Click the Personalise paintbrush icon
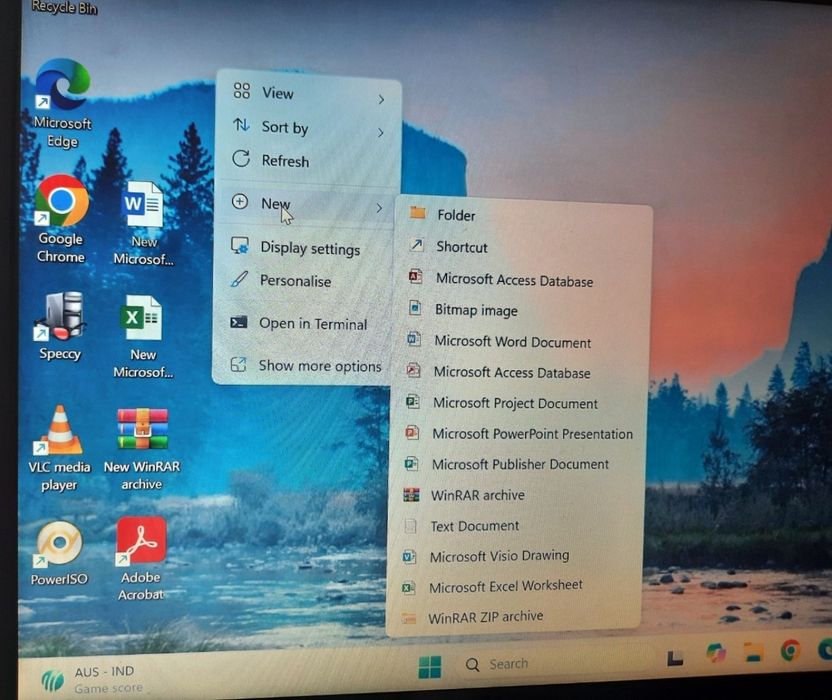832x700 pixels. click(x=239, y=279)
